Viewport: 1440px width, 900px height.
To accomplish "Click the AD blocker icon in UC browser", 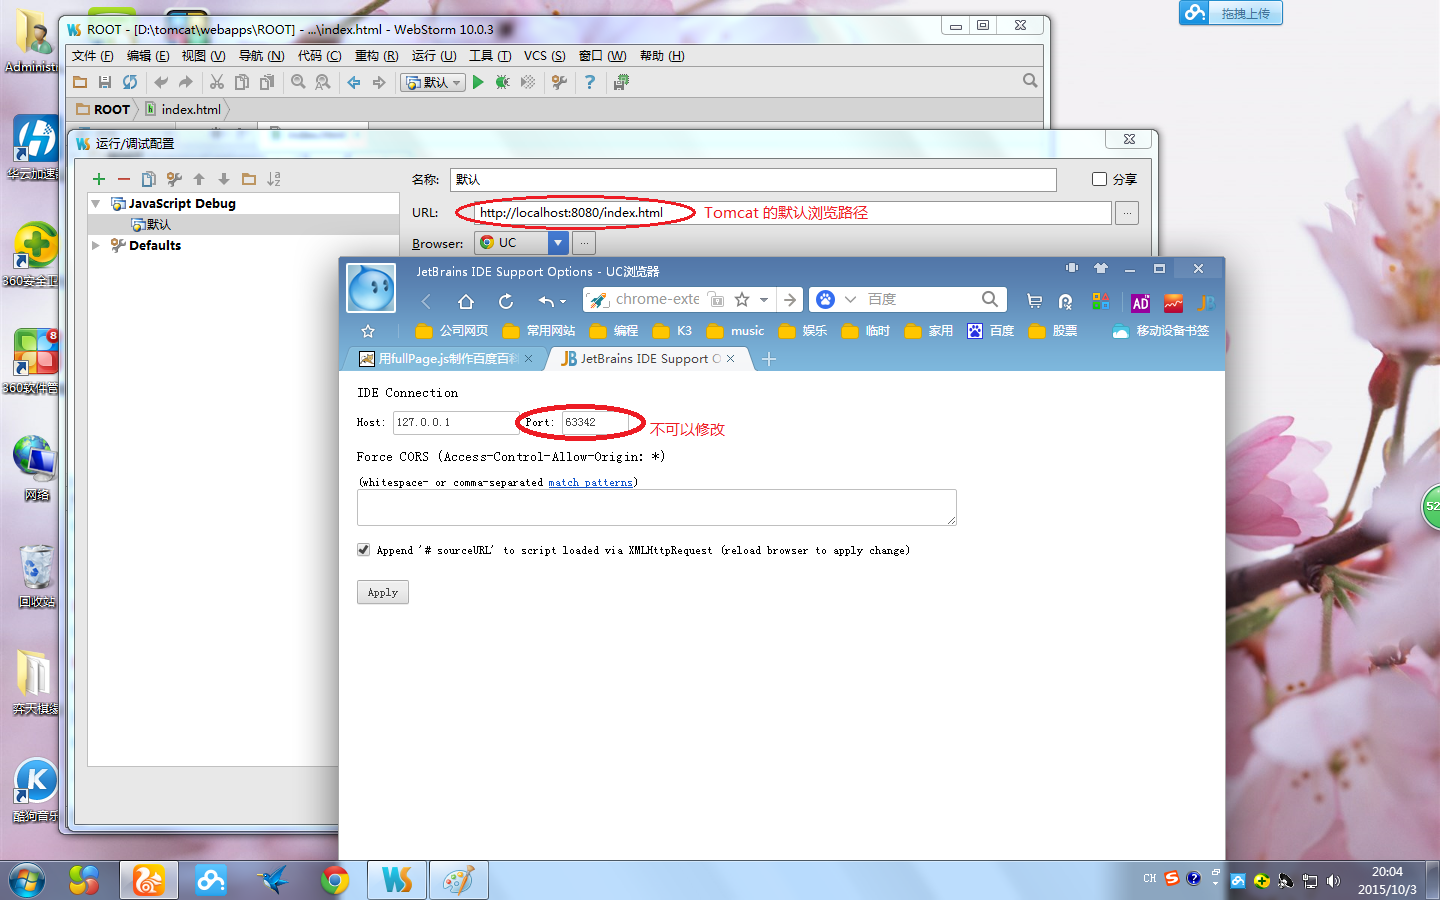I will point(1141,303).
